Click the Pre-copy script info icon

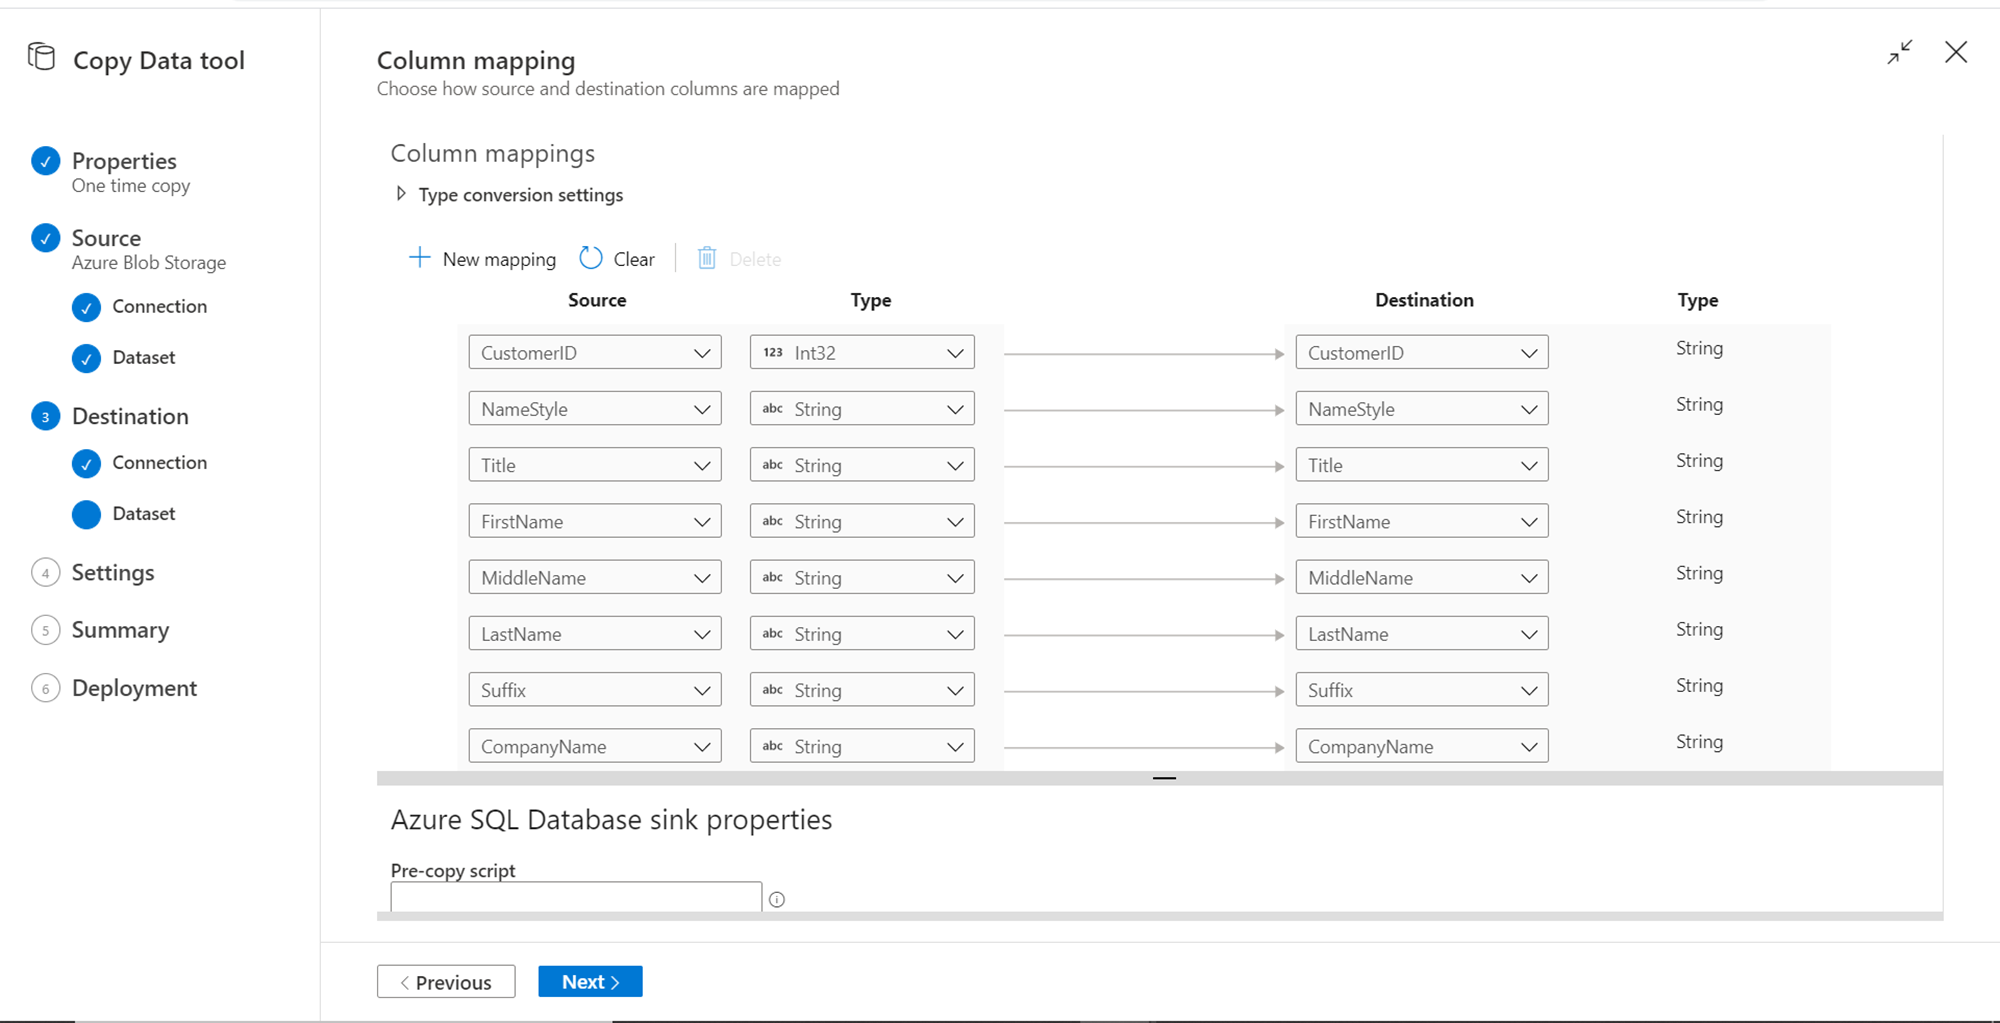coord(777,900)
